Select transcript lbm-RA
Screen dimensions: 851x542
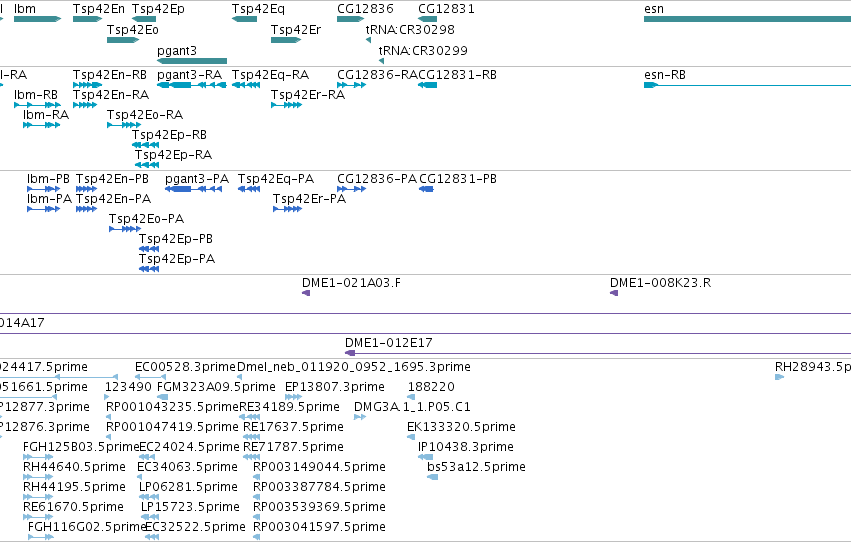42,125
